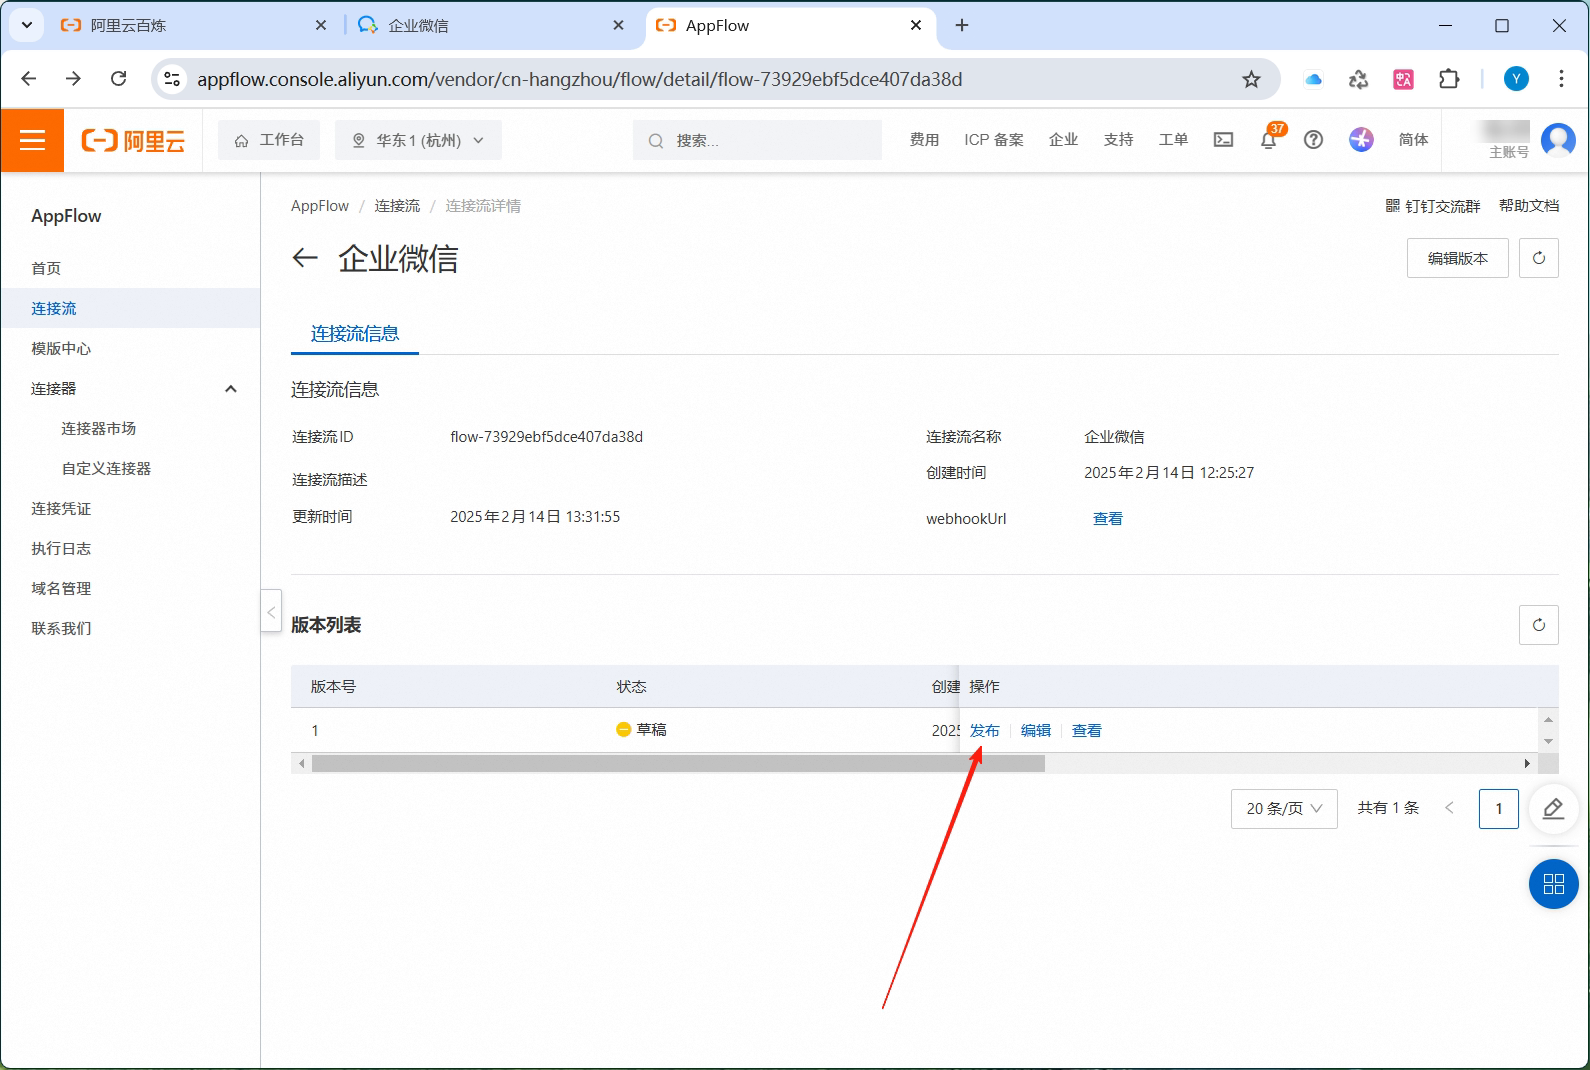
Task: Bookmark this page with the star icon
Action: click(1251, 79)
